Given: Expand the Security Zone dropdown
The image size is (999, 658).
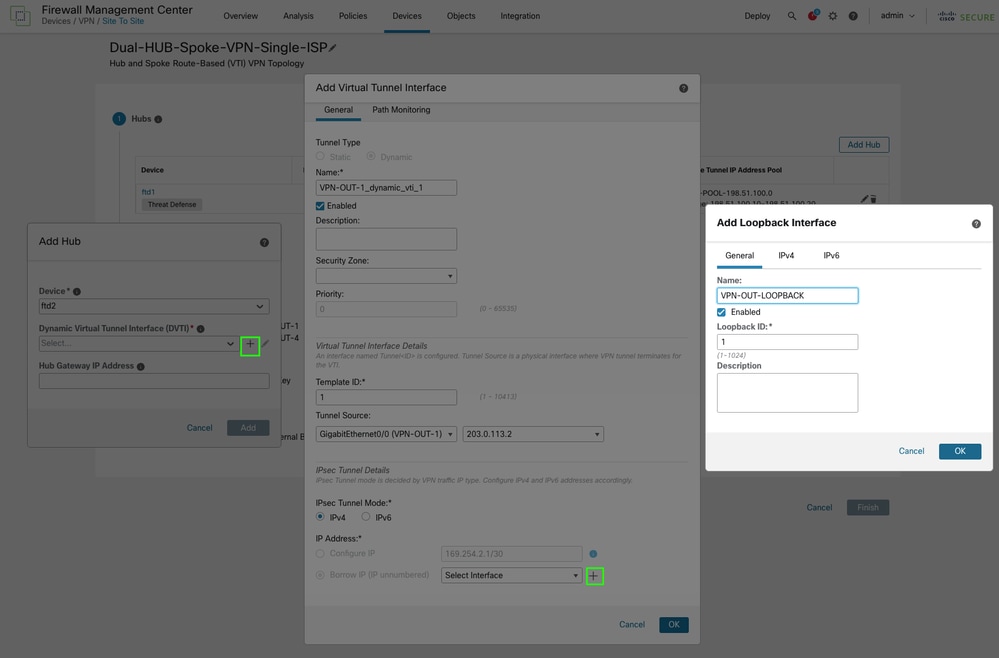Looking at the screenshot, I should [386, 276].
